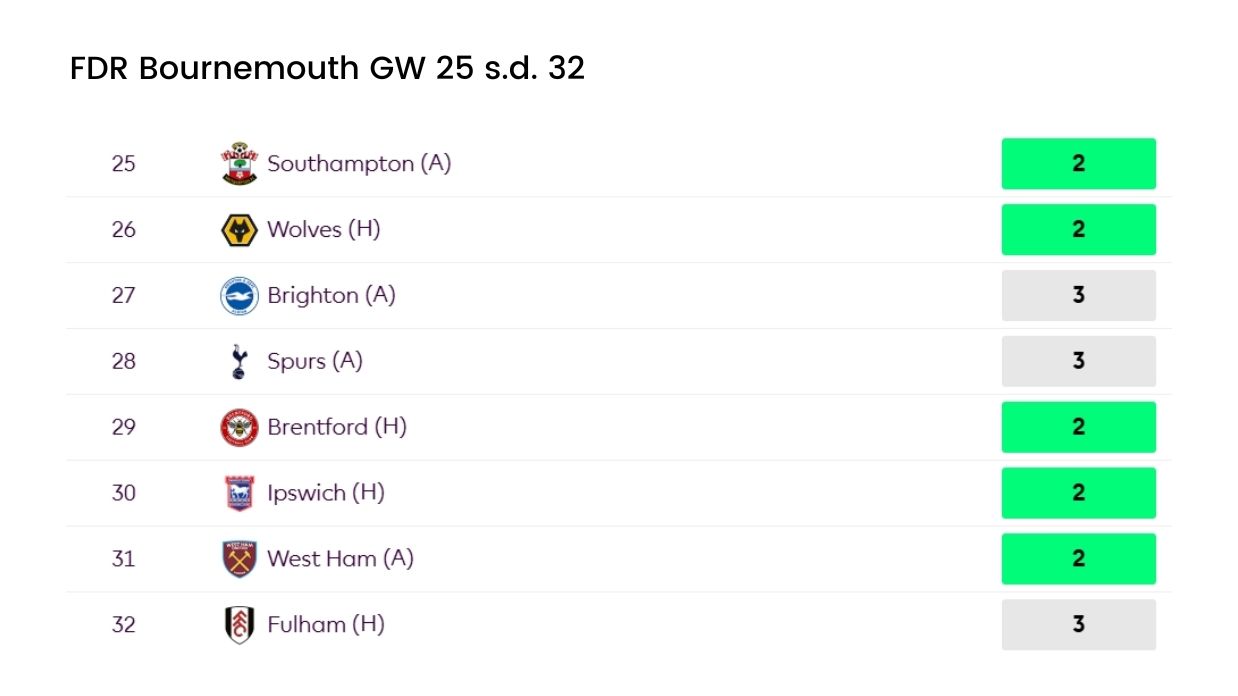Click the Wolves club crest
This screenshot has width=1238, height=696.
(239, 230)
